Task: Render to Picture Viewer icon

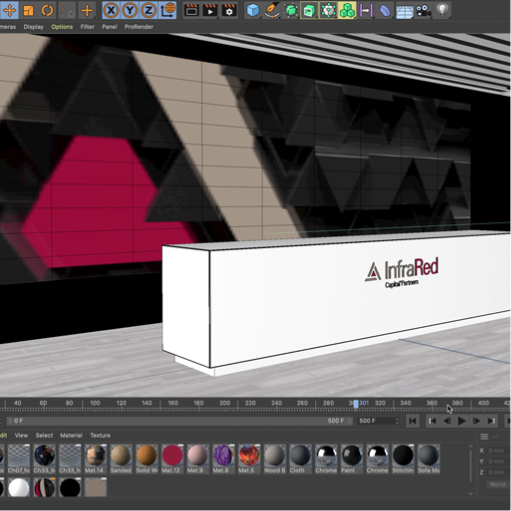Action: coord(210,10)
